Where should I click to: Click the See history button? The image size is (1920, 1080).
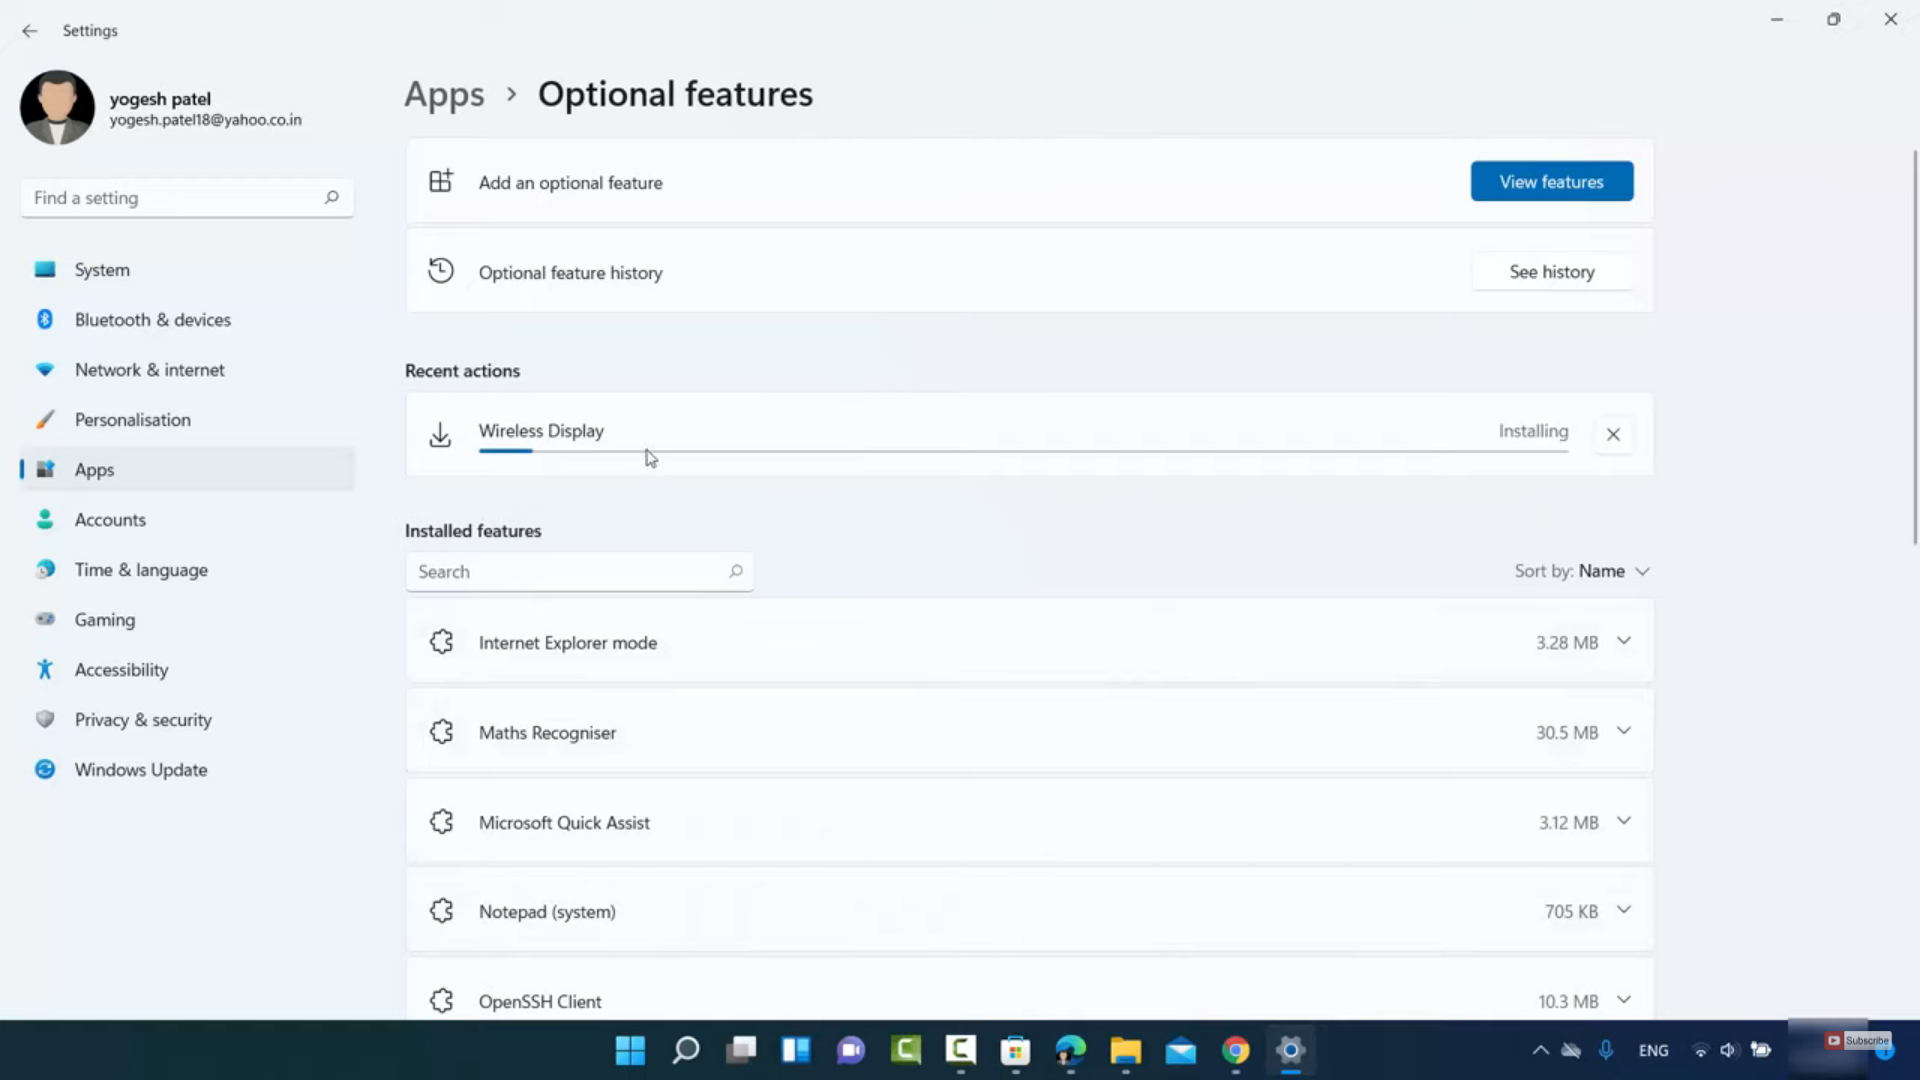1551,272
